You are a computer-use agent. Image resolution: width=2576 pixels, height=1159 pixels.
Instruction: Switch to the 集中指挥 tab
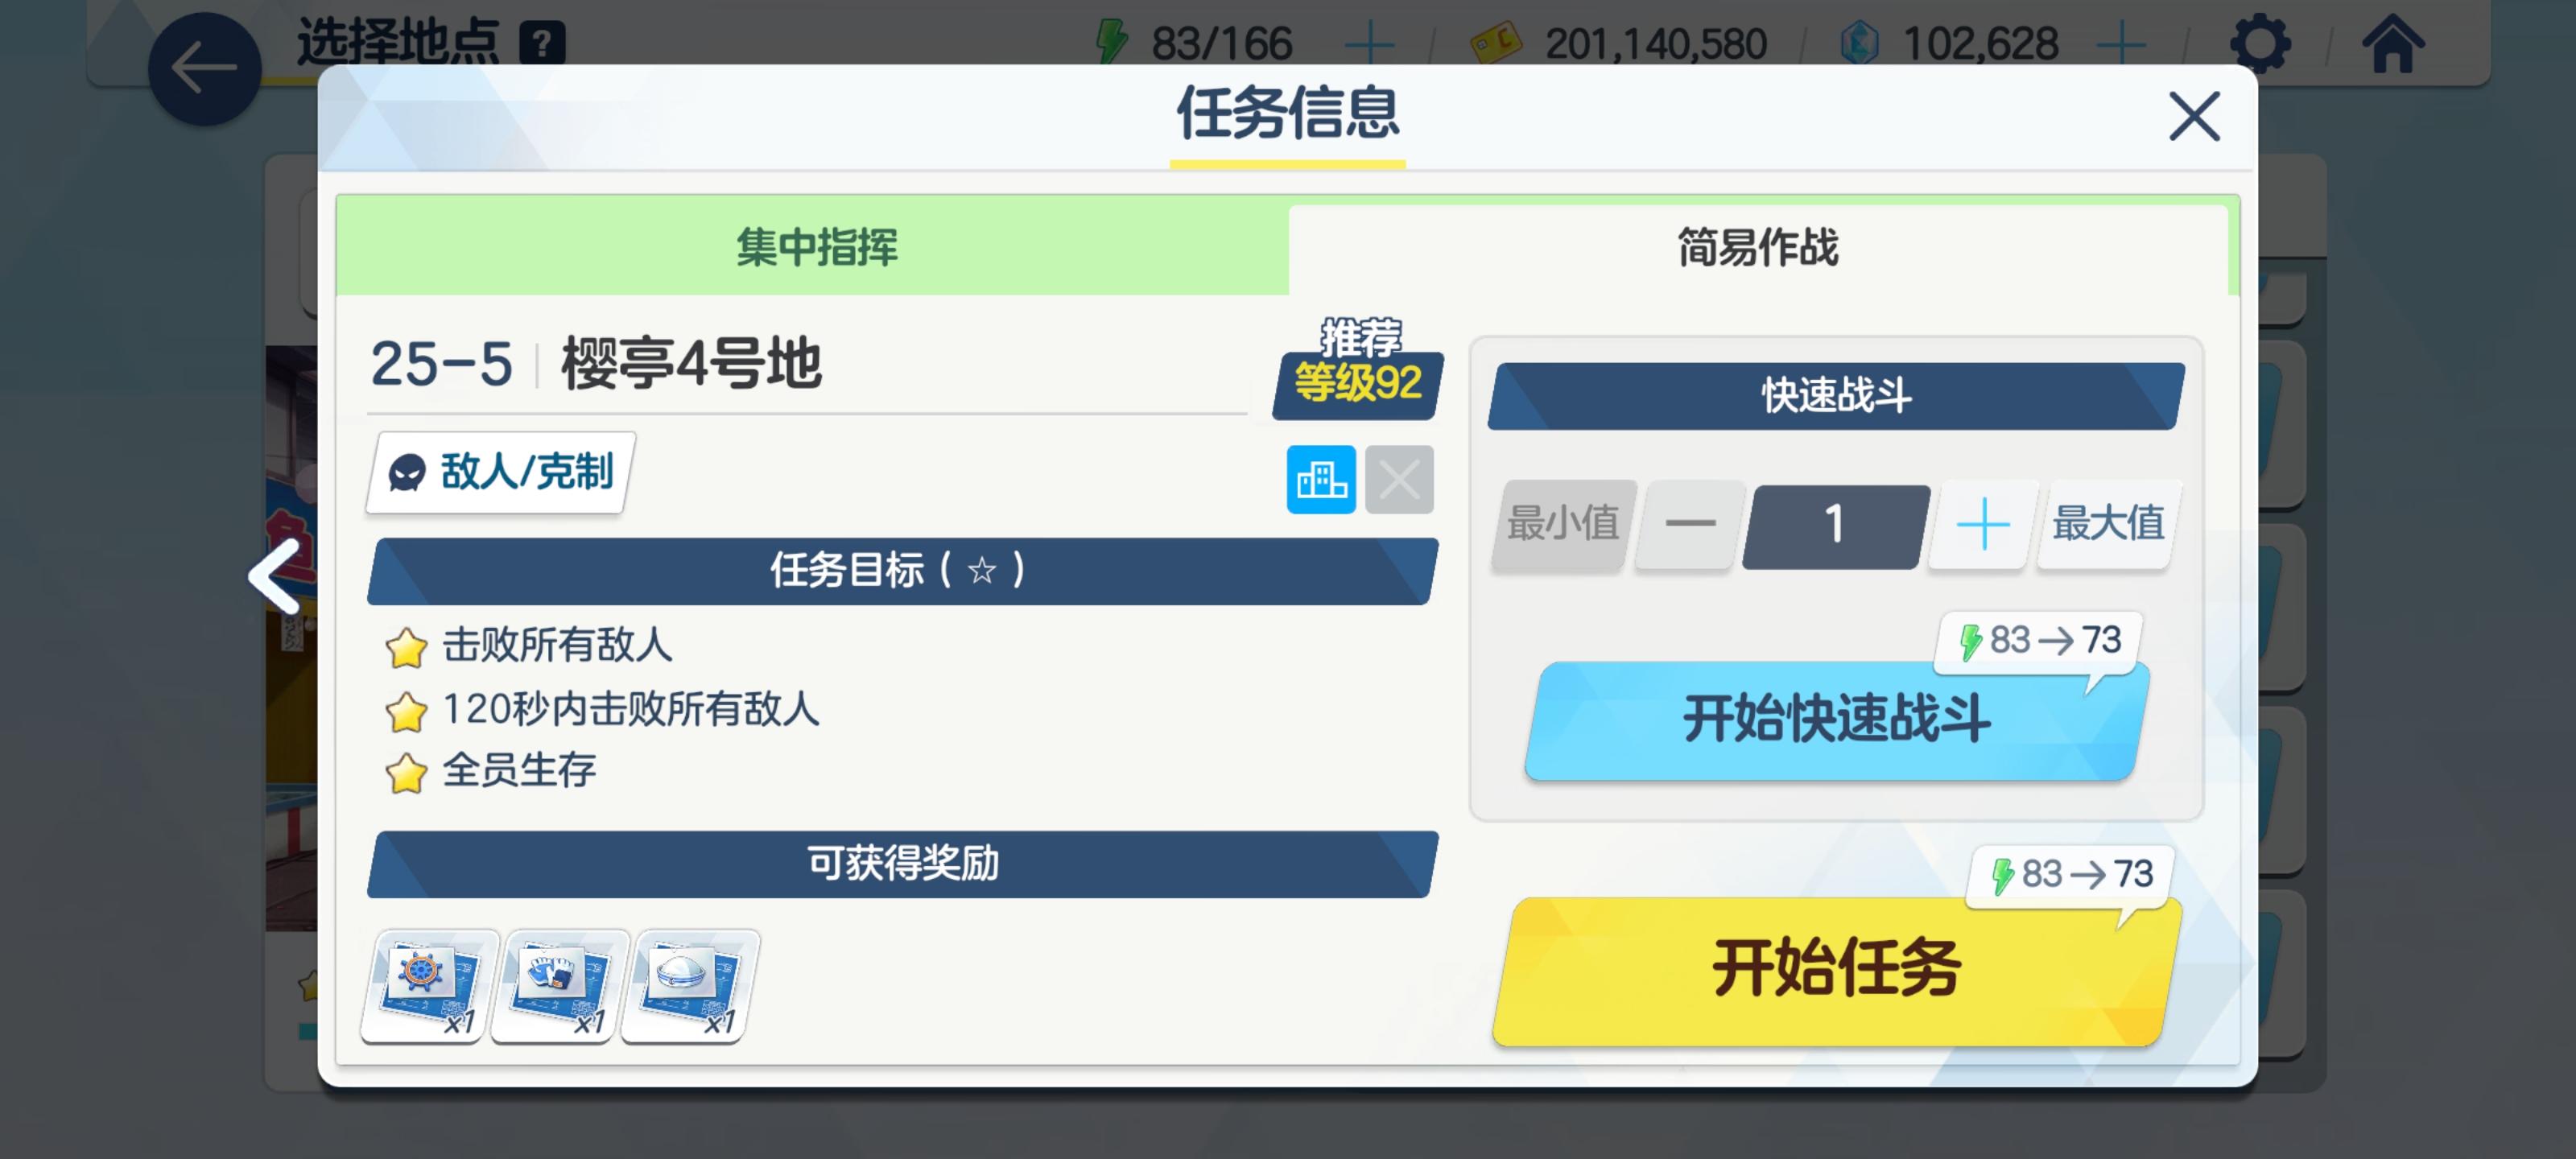[x=815, y=247]
